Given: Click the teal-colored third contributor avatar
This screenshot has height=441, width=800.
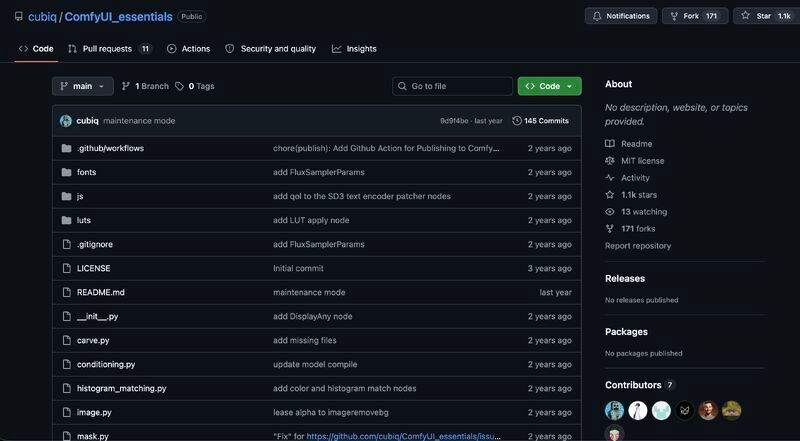Looking at the screenshot, I should pos(661,410).
